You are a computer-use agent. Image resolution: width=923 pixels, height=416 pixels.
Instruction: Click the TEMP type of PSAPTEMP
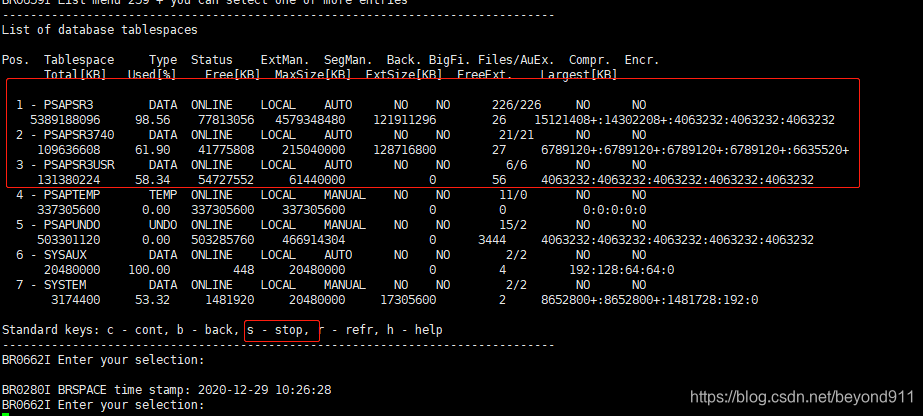163,195
